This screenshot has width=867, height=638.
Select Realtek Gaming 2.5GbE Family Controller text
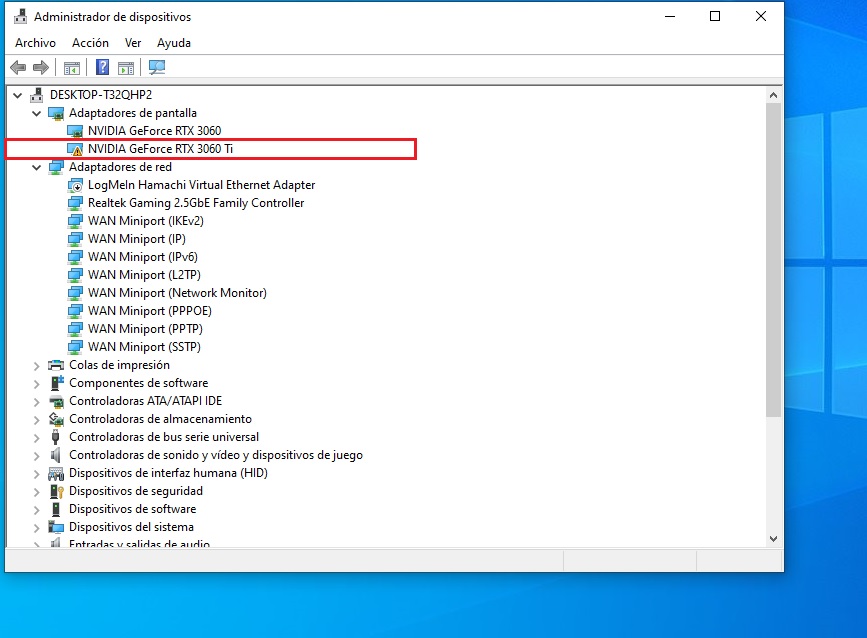pyautogui.click(x=196, y=203)
